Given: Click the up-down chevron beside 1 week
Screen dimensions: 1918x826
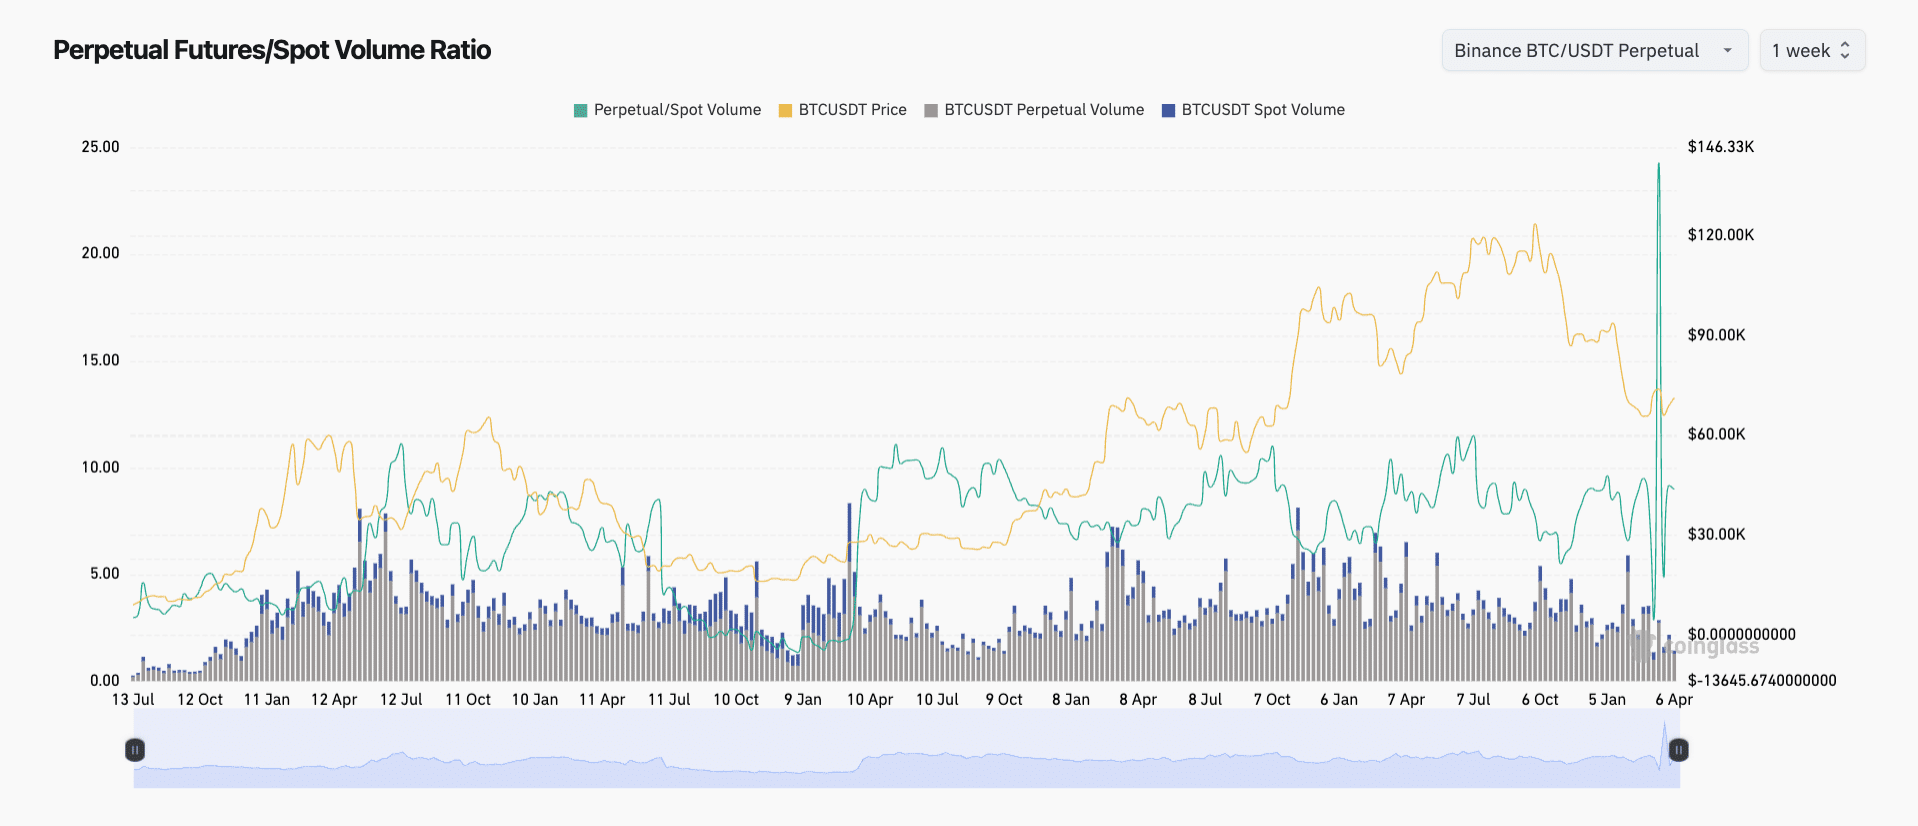Looking at the screenshot, I should 1845,51.
